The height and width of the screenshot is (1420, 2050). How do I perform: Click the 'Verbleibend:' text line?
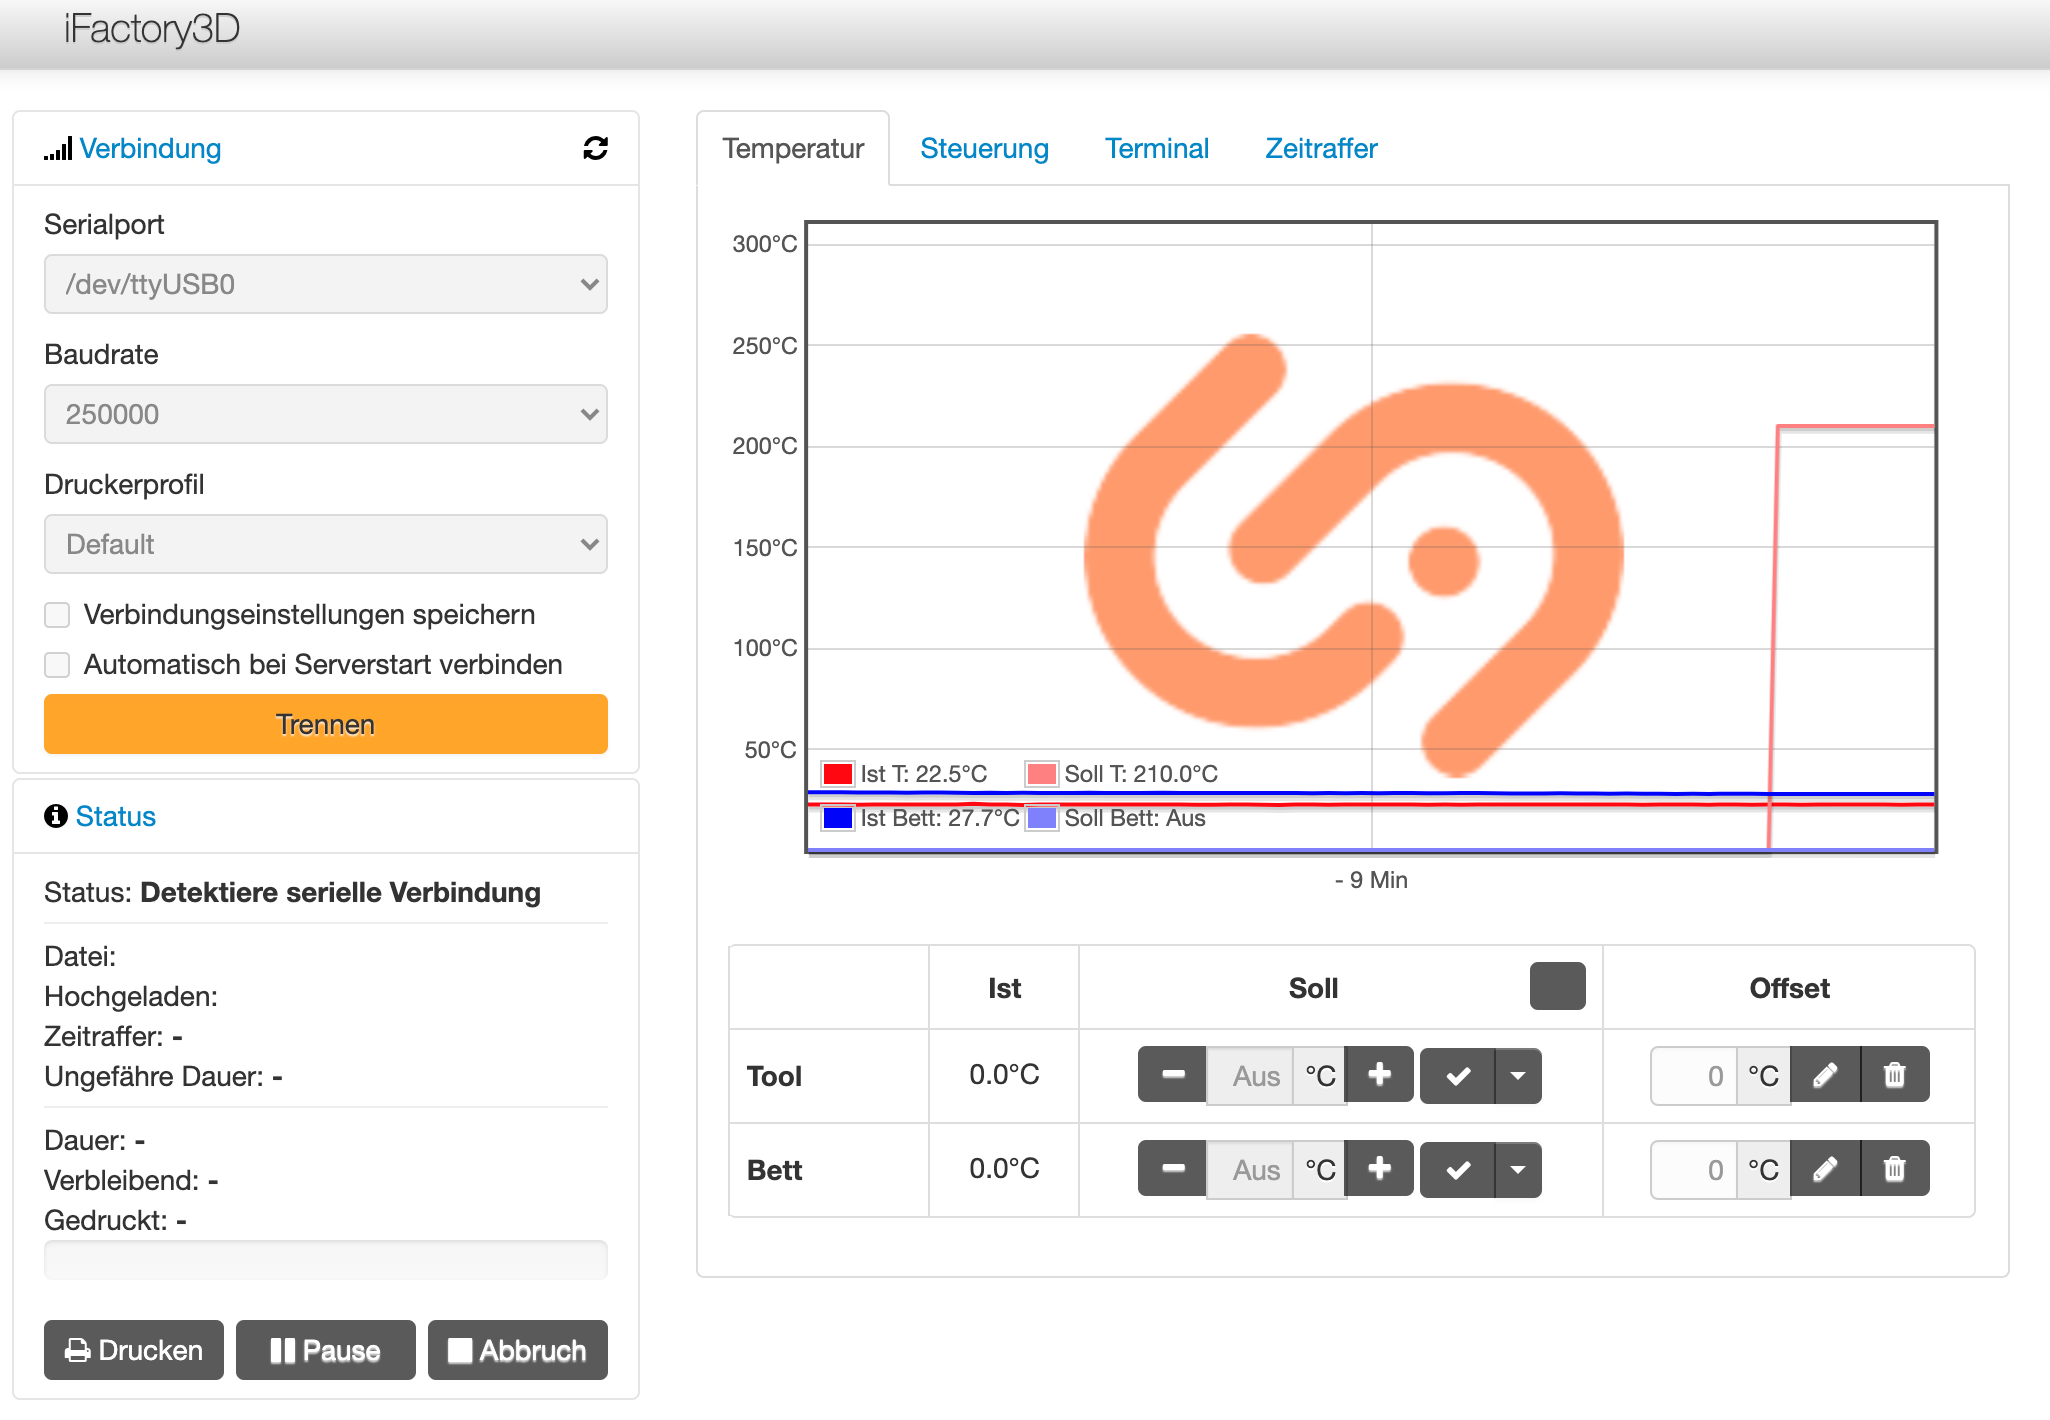131,1180
